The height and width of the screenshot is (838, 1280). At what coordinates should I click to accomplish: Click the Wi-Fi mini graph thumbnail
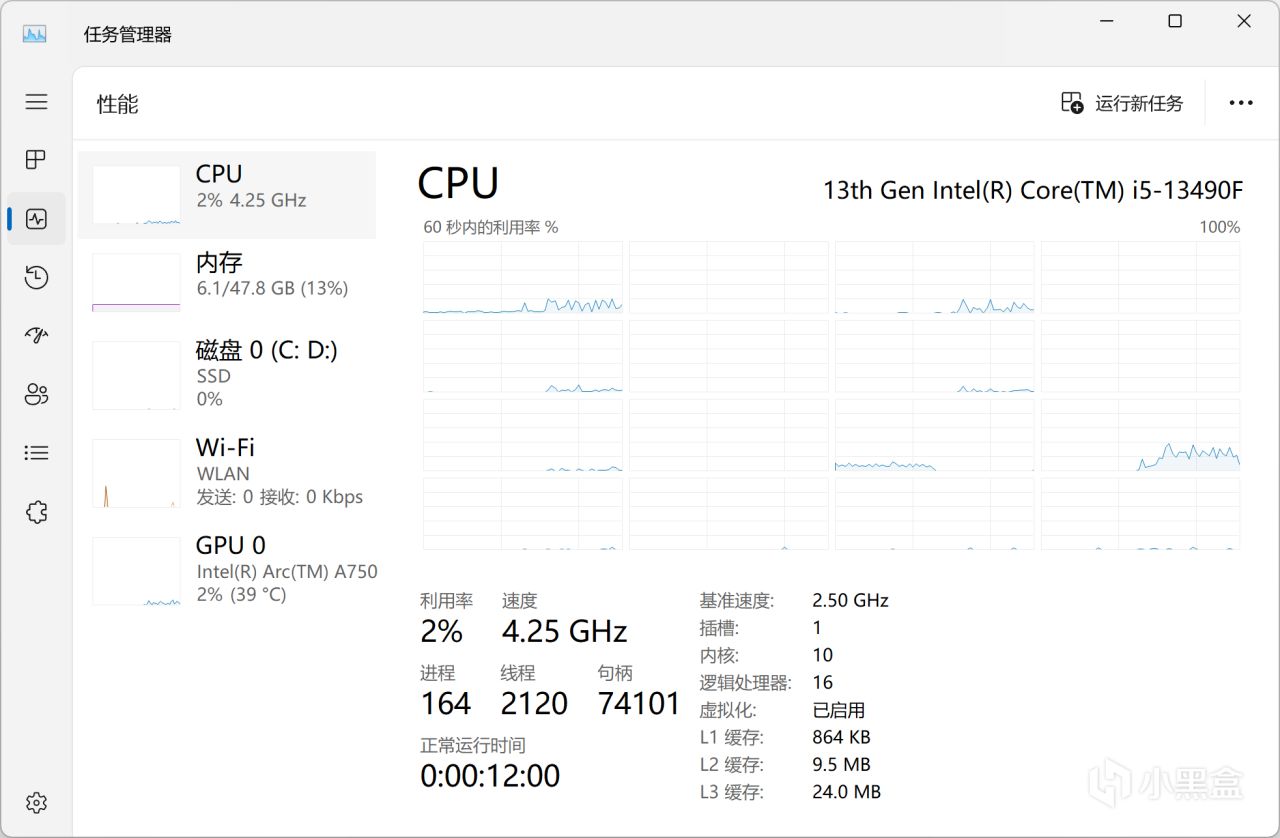137,473
